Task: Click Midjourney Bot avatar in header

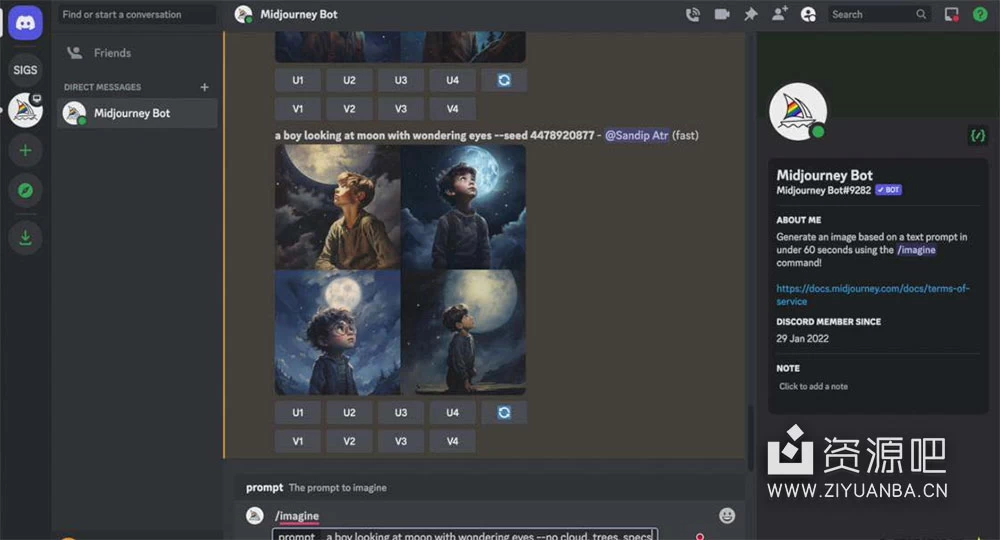Action: (x=243, y=15)
